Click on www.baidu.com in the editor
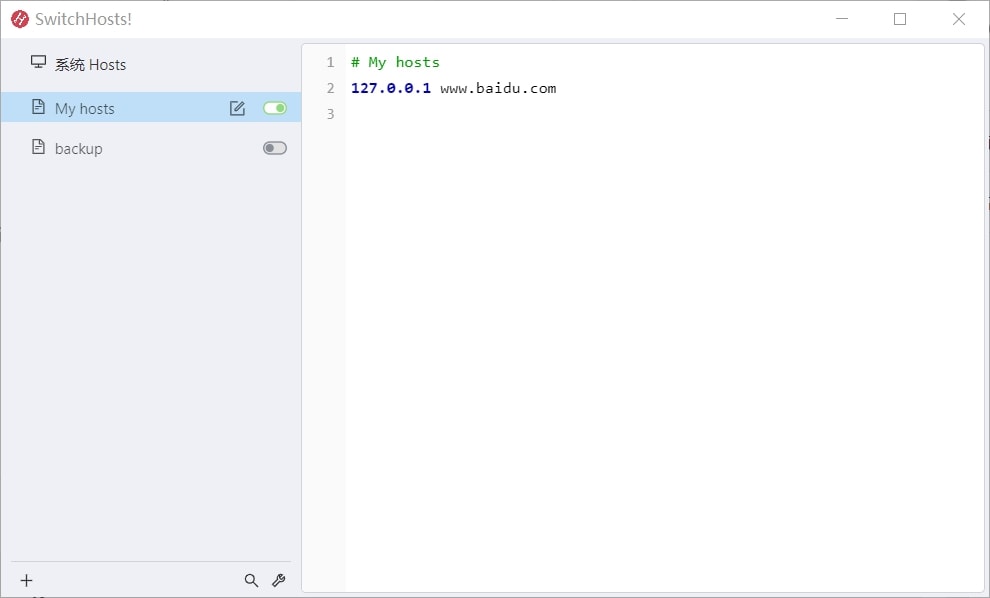Image resolution: width=990 pixels, height=598 pixels. (498, 88)
